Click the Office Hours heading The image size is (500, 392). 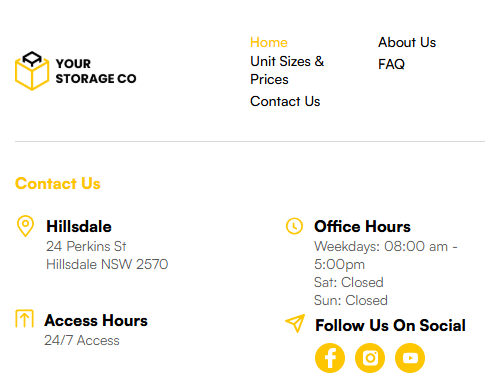coord(362,227)
